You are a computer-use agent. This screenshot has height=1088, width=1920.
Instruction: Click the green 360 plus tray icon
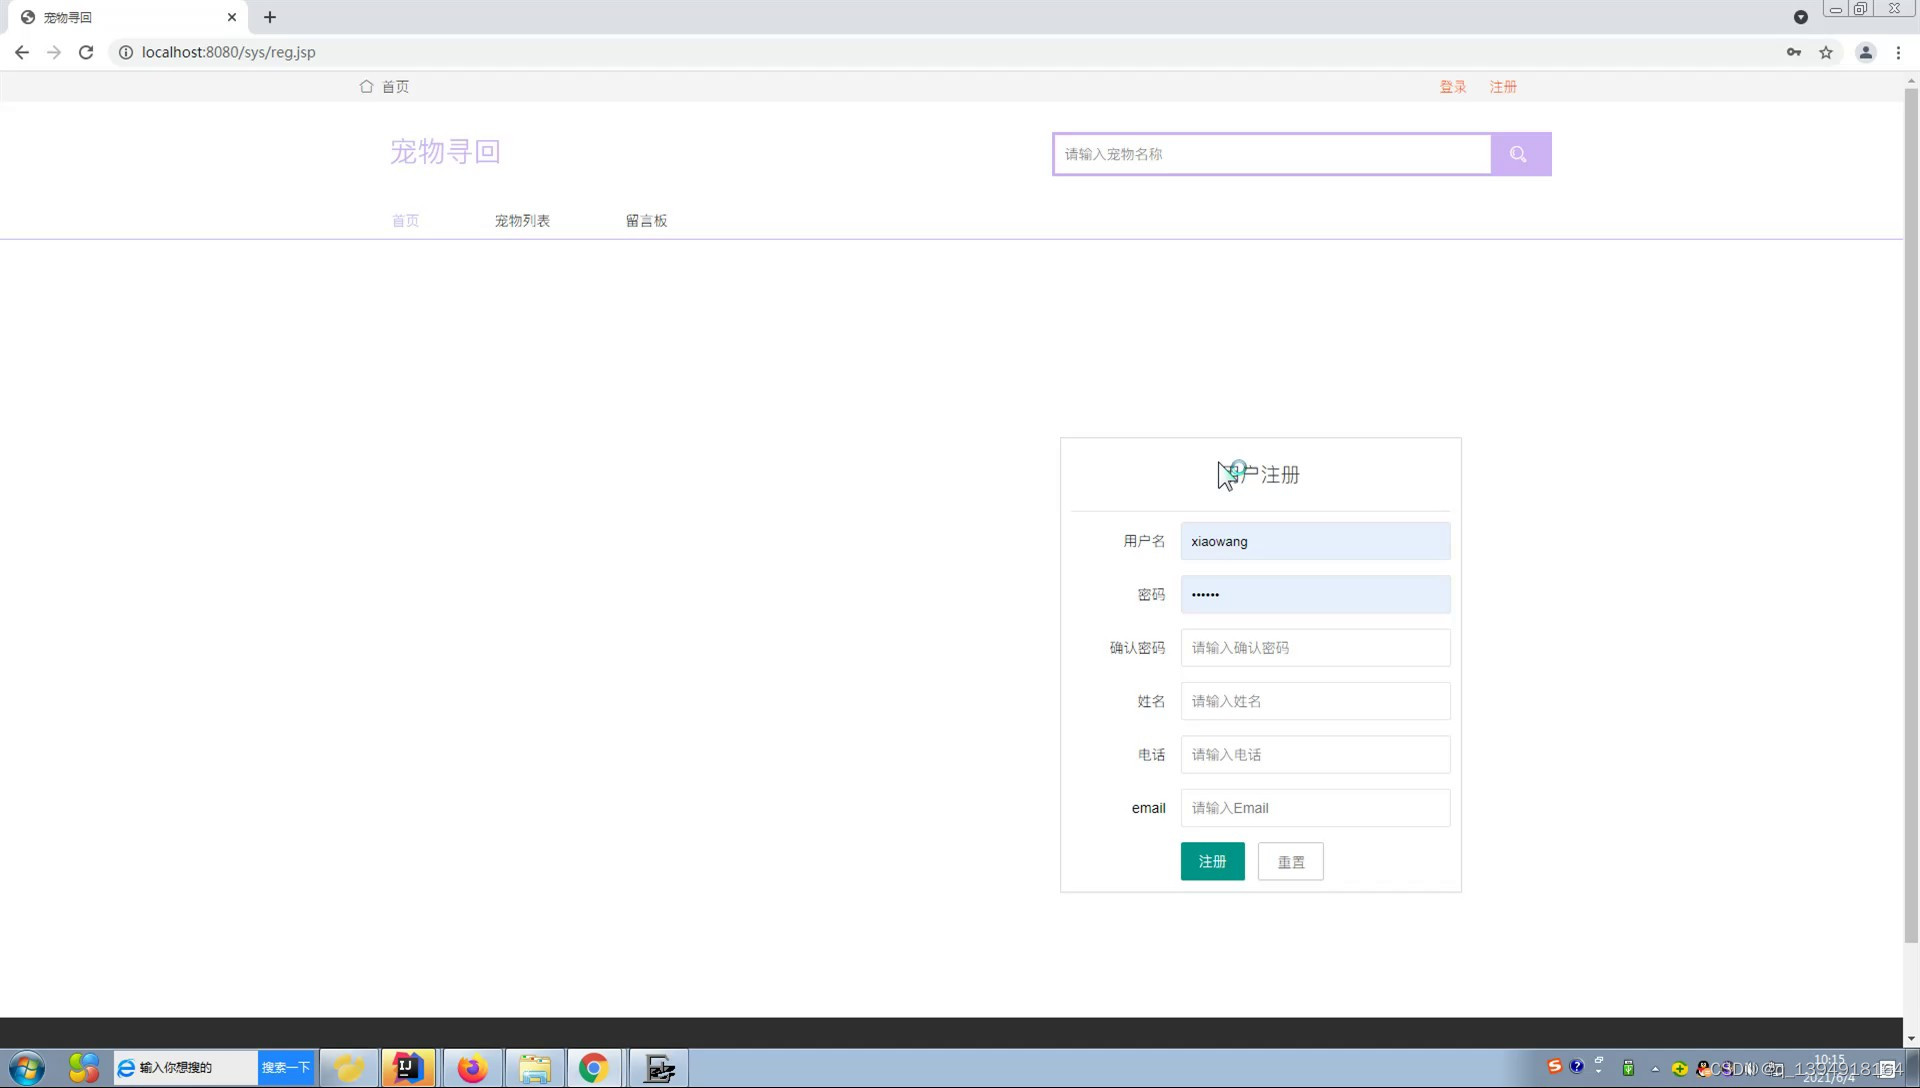(1680, 1069)
